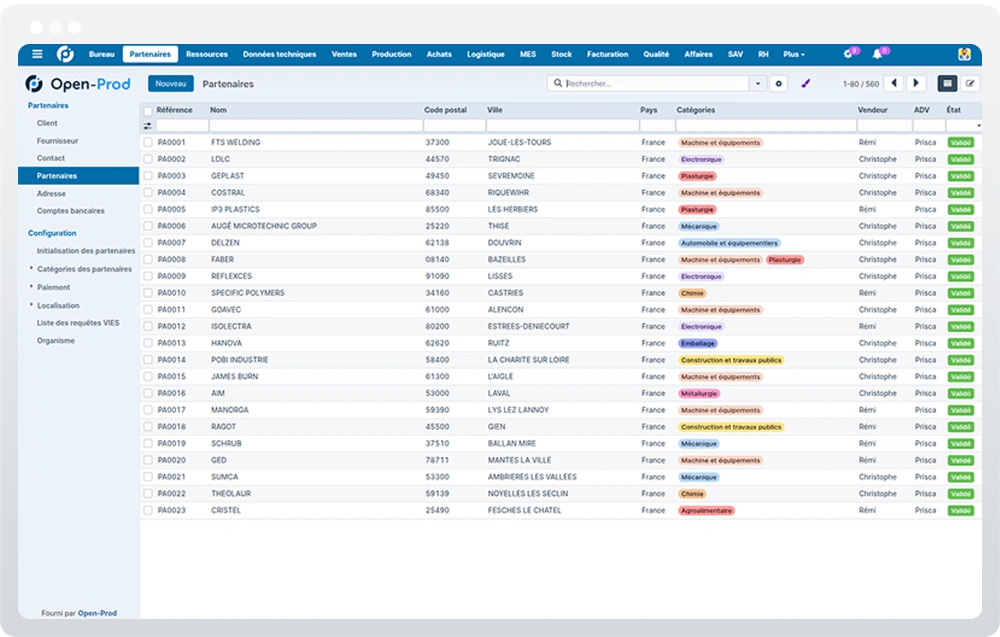Check the PA0023 CRISTEL row

[x=148, y=510]
